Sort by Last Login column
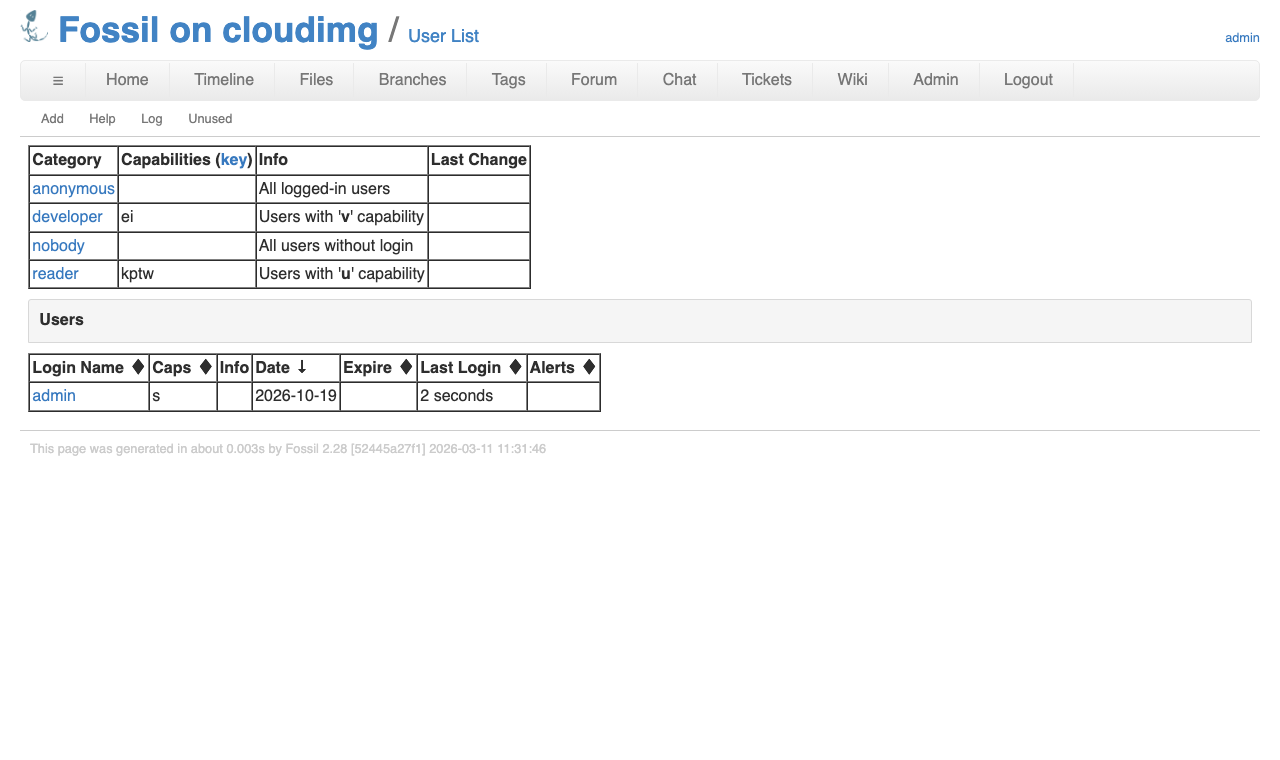 pyautogui.click(x=472, y=367)
